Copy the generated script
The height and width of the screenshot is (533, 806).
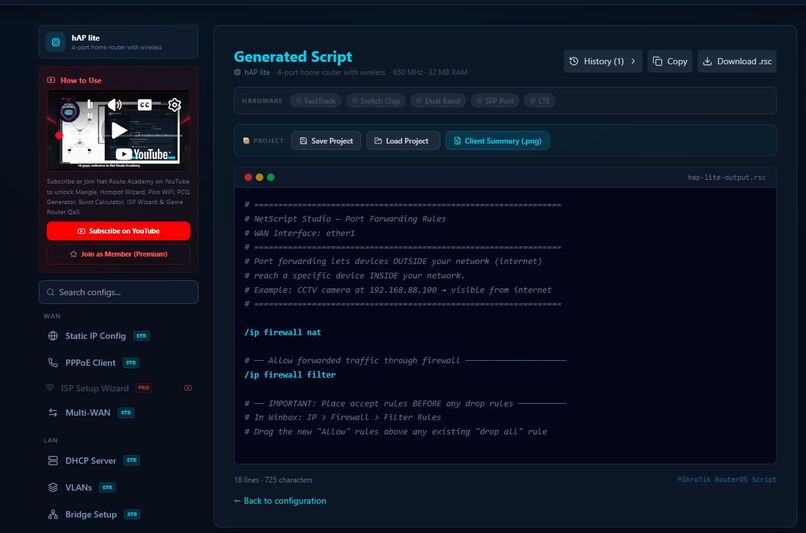[x=670, y=61]
